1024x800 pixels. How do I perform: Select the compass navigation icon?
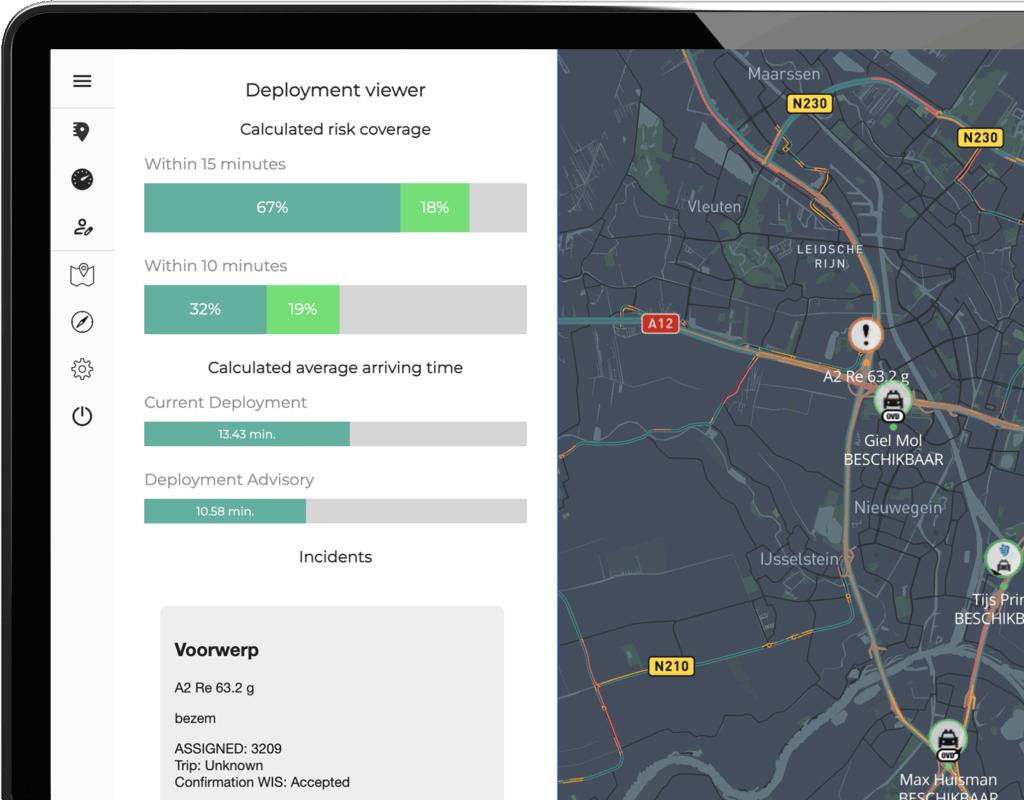82,322
